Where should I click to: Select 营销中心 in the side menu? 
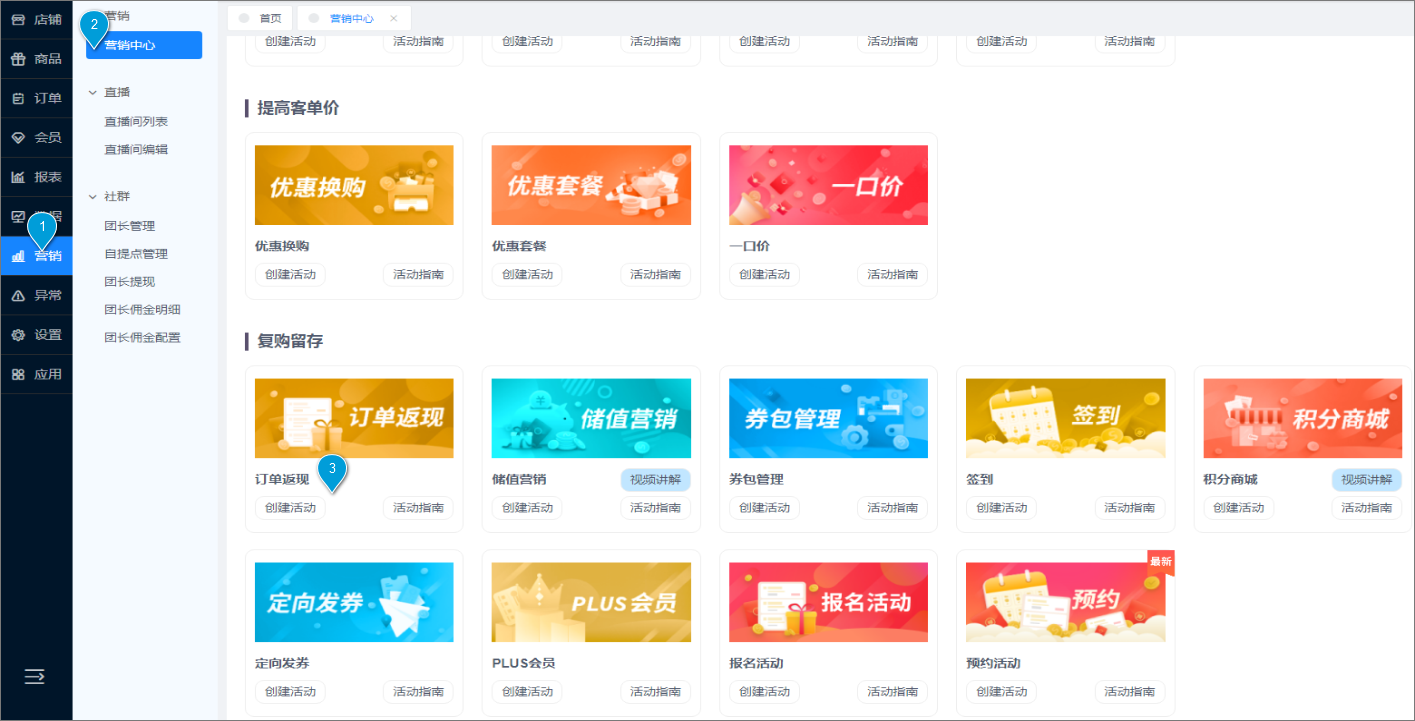144,45
